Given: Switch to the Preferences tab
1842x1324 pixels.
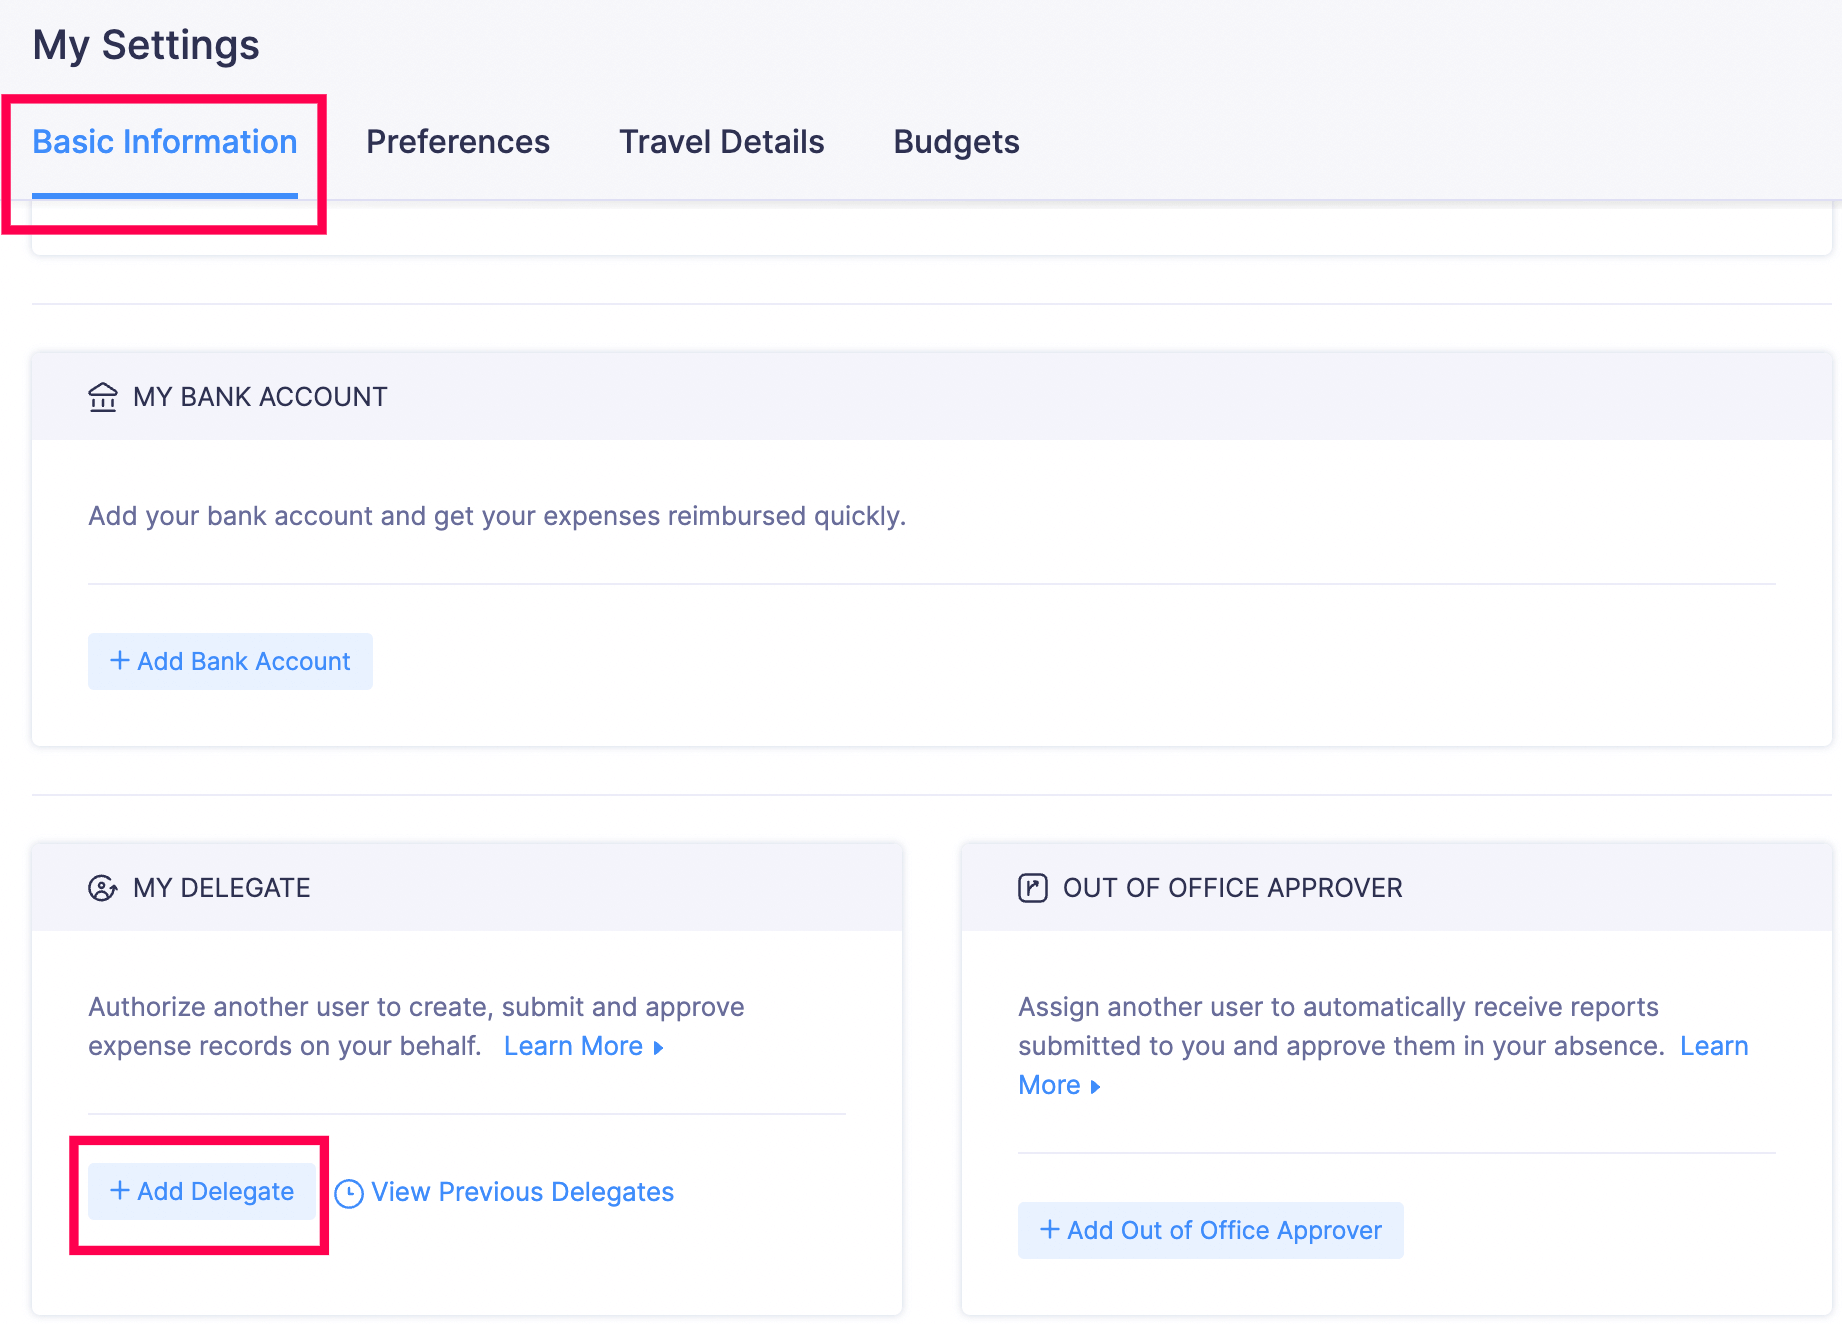Looking at the screenshot, I should pos(457,141).
